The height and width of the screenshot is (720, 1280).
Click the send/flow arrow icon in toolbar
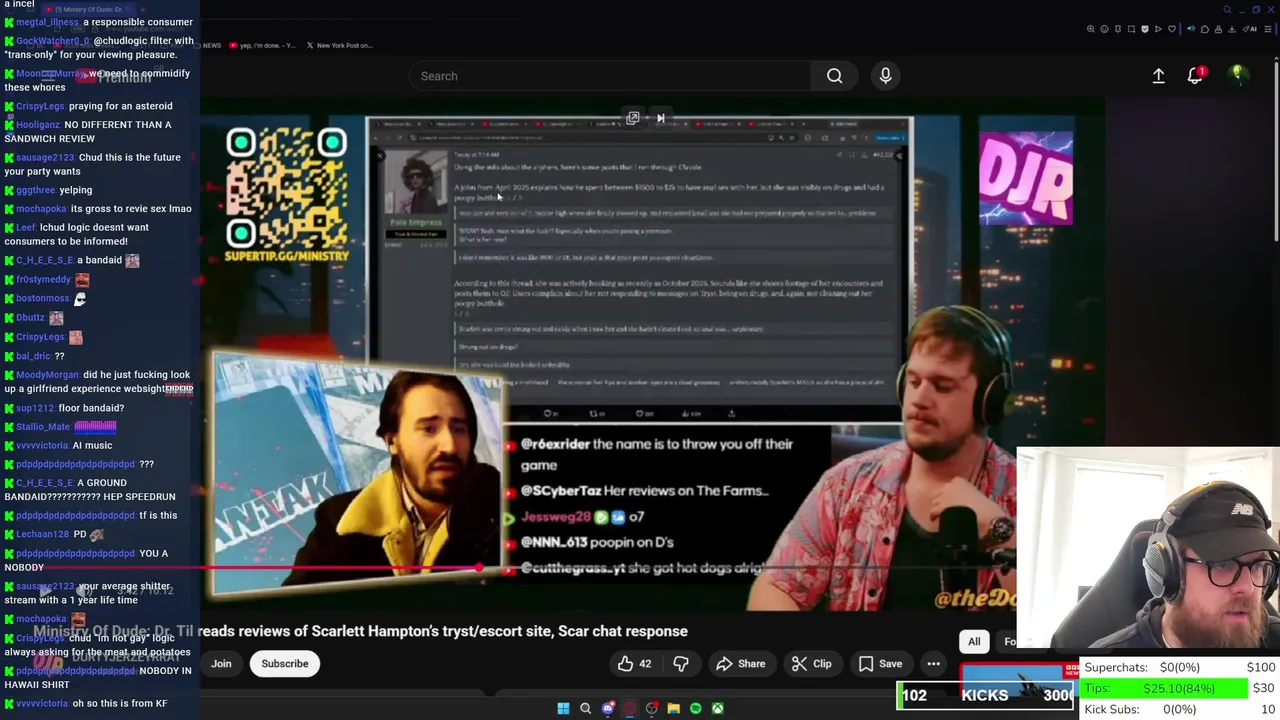click(x=1158, y=29)
